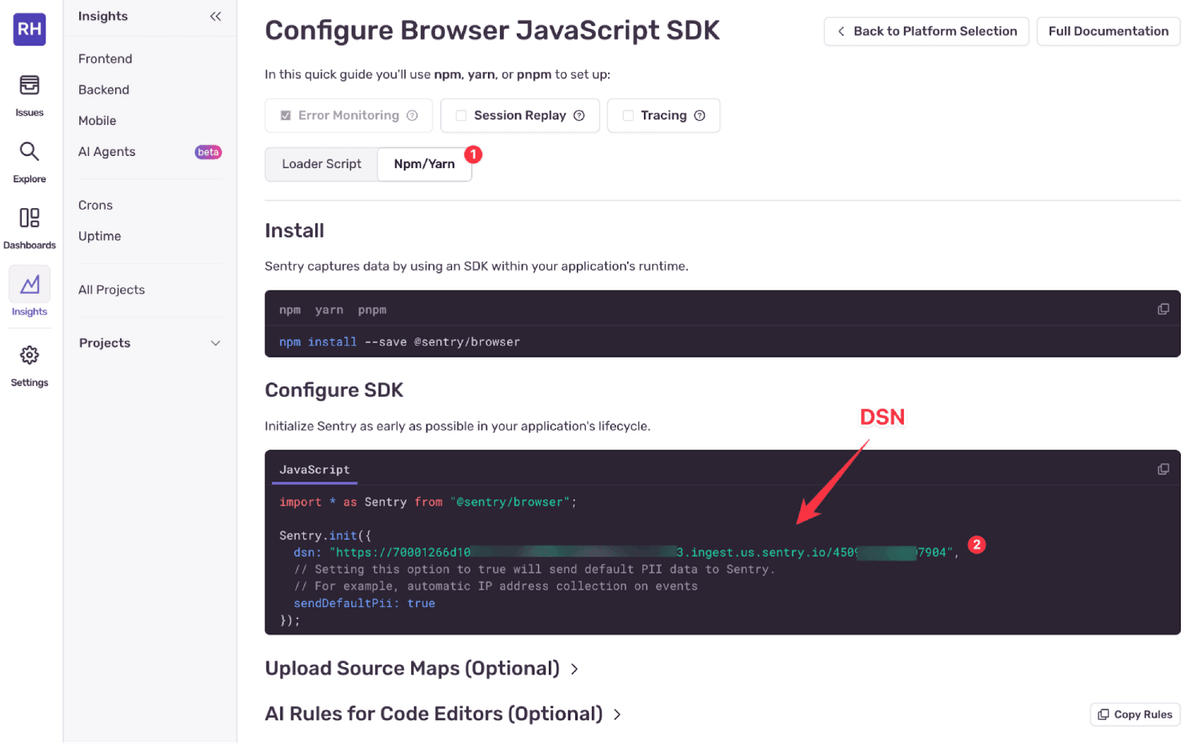Viewport: 1200px width, 744px height.
Task: Copy the Sentry.init configuration code
Action: pyautogui.click(x=1163, y=468)
